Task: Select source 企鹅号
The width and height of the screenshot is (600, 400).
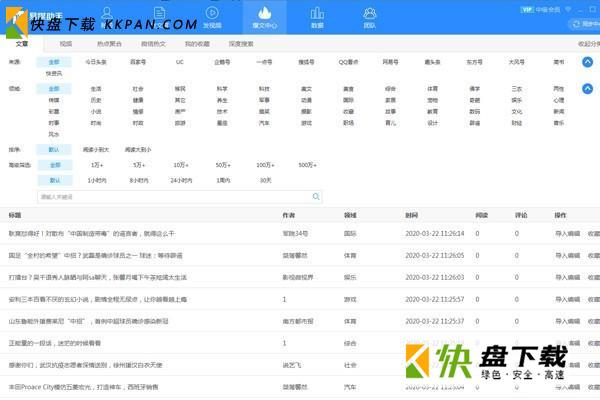Action: (222, 62)
